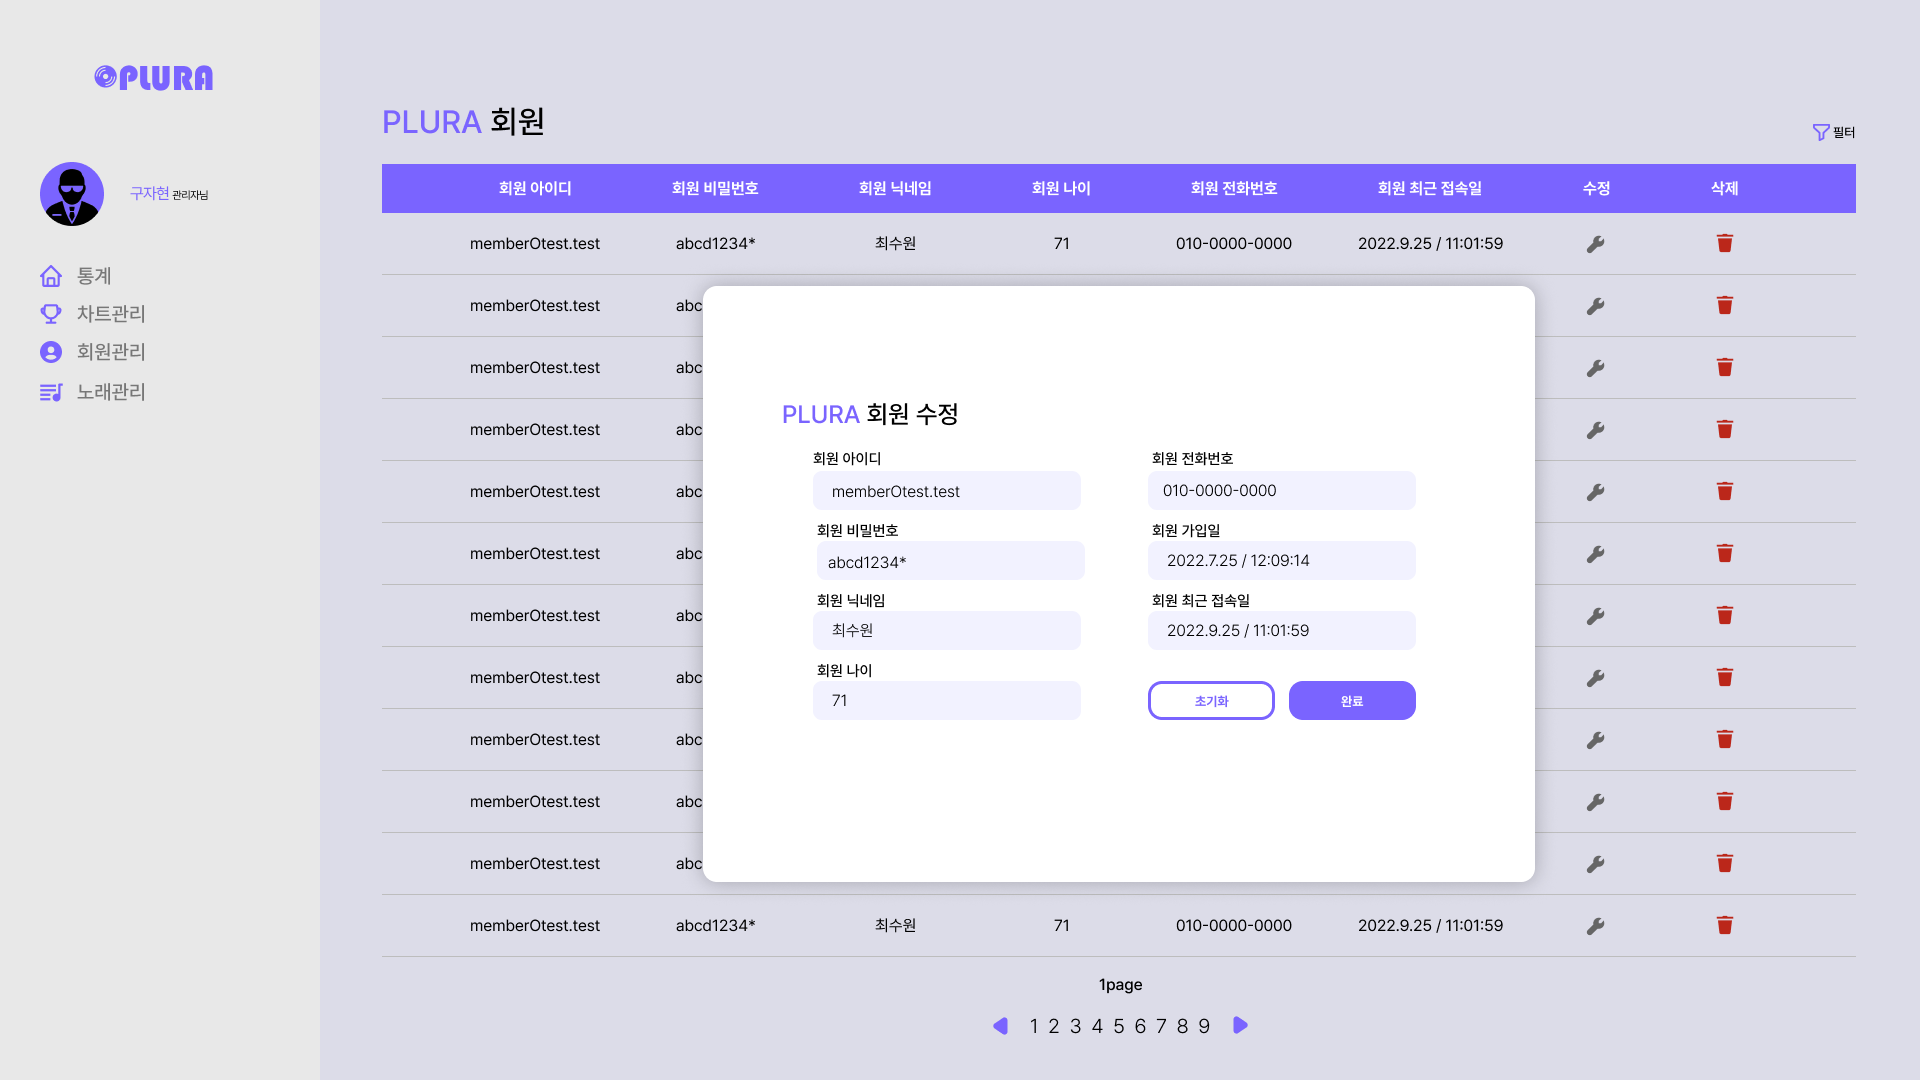Image resolution: width=1920 pixels, height=1080 pixels.
Task: Open 노래관리 song management menu
Action: (110, 392)
